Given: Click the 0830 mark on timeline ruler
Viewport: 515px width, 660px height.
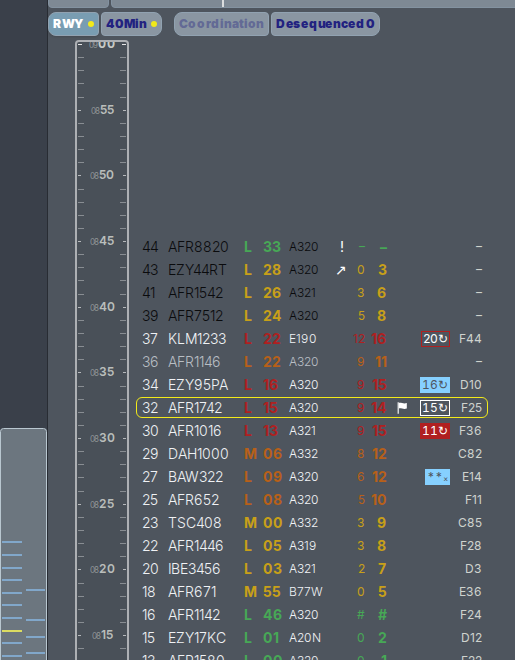Looking at the screenshot, I should (x=102, y=438).
